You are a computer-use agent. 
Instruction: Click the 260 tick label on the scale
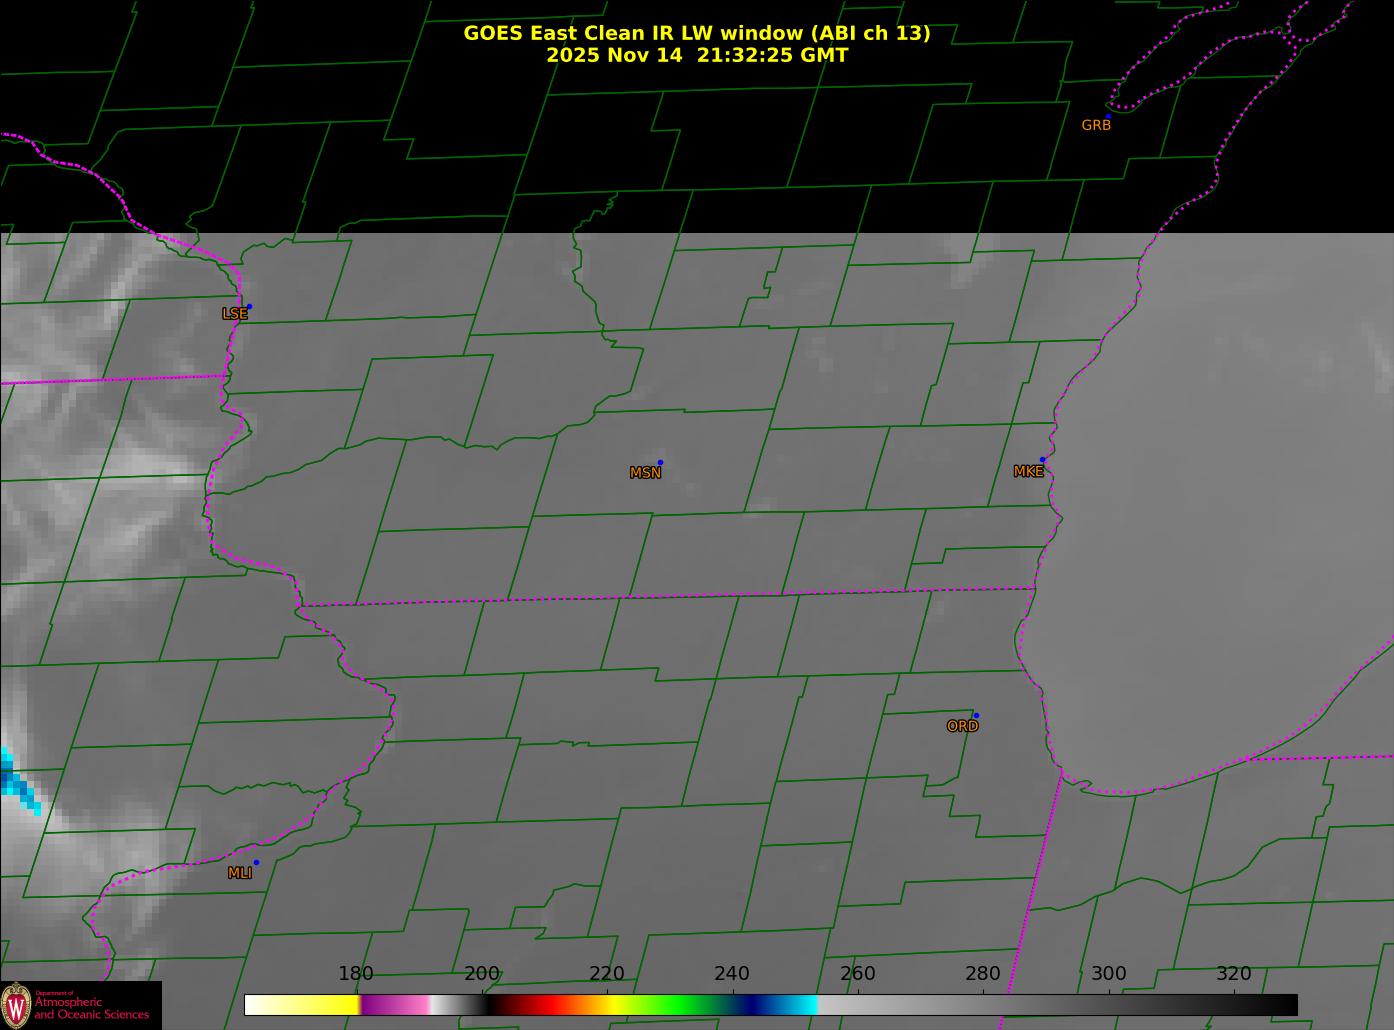click(857, 974)
